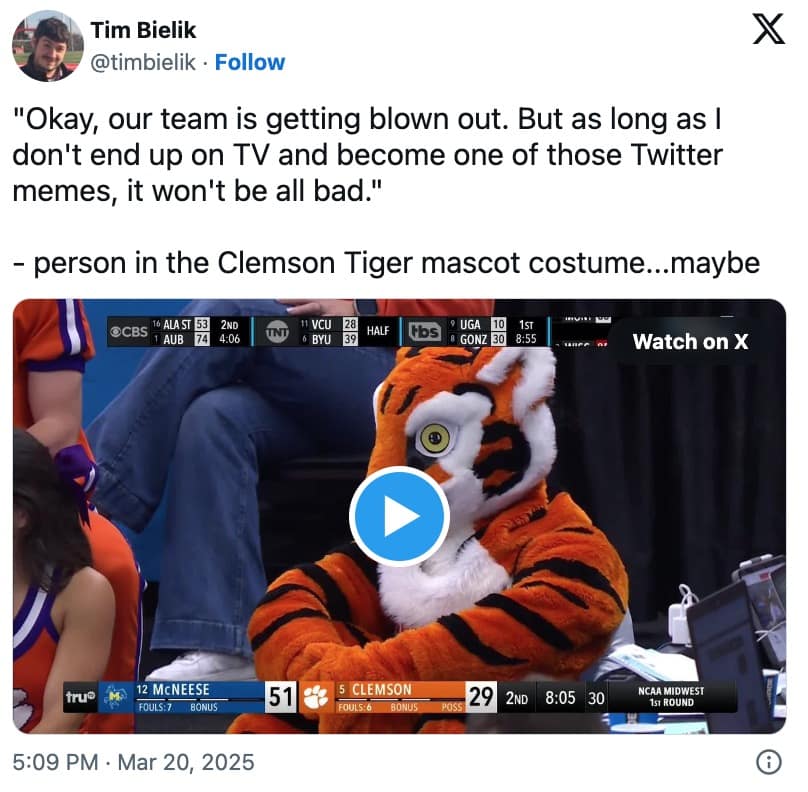Click Tim Bielik's profile avatar

46,48
